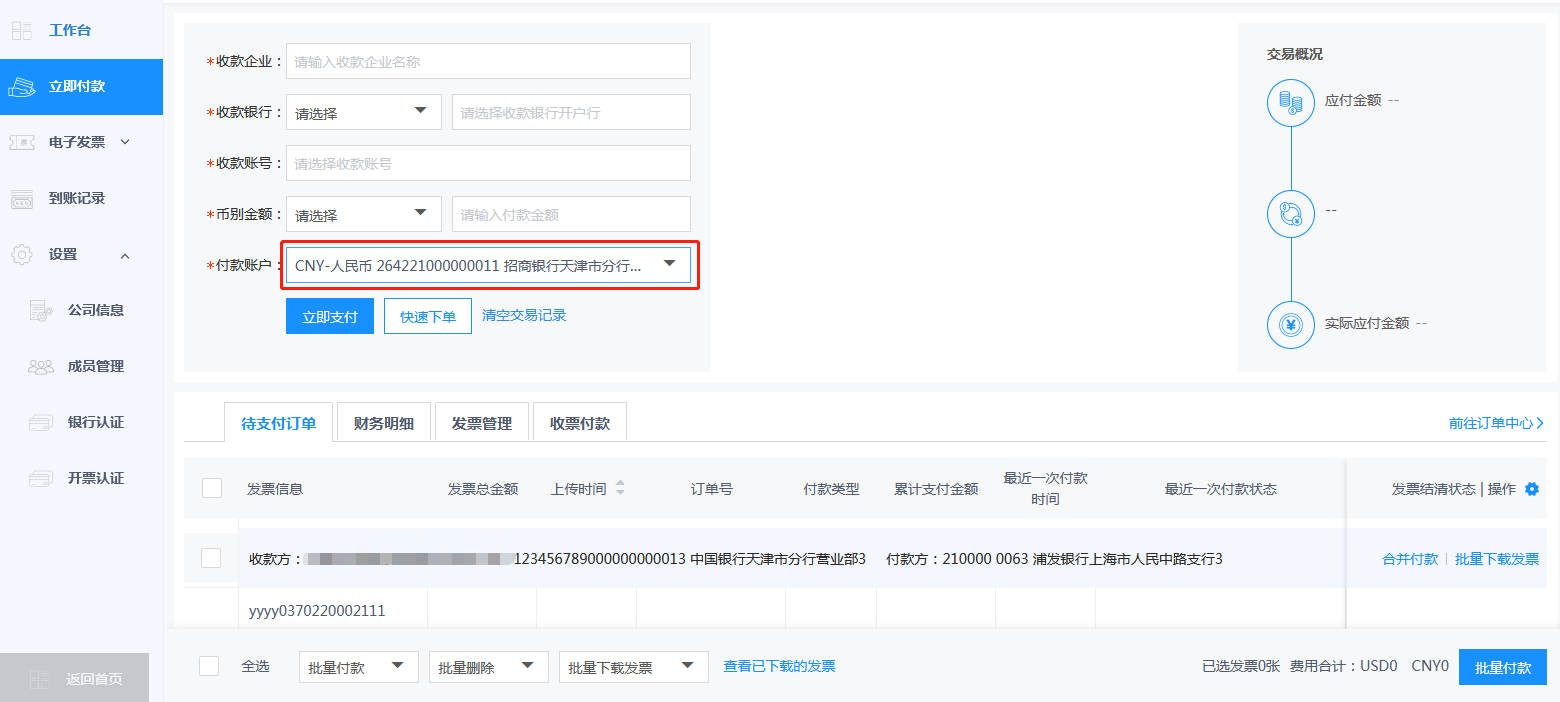Switch to the 发票管理 tab
The height and width of the screenshot is (702, 1560).
tap(481, 423)
